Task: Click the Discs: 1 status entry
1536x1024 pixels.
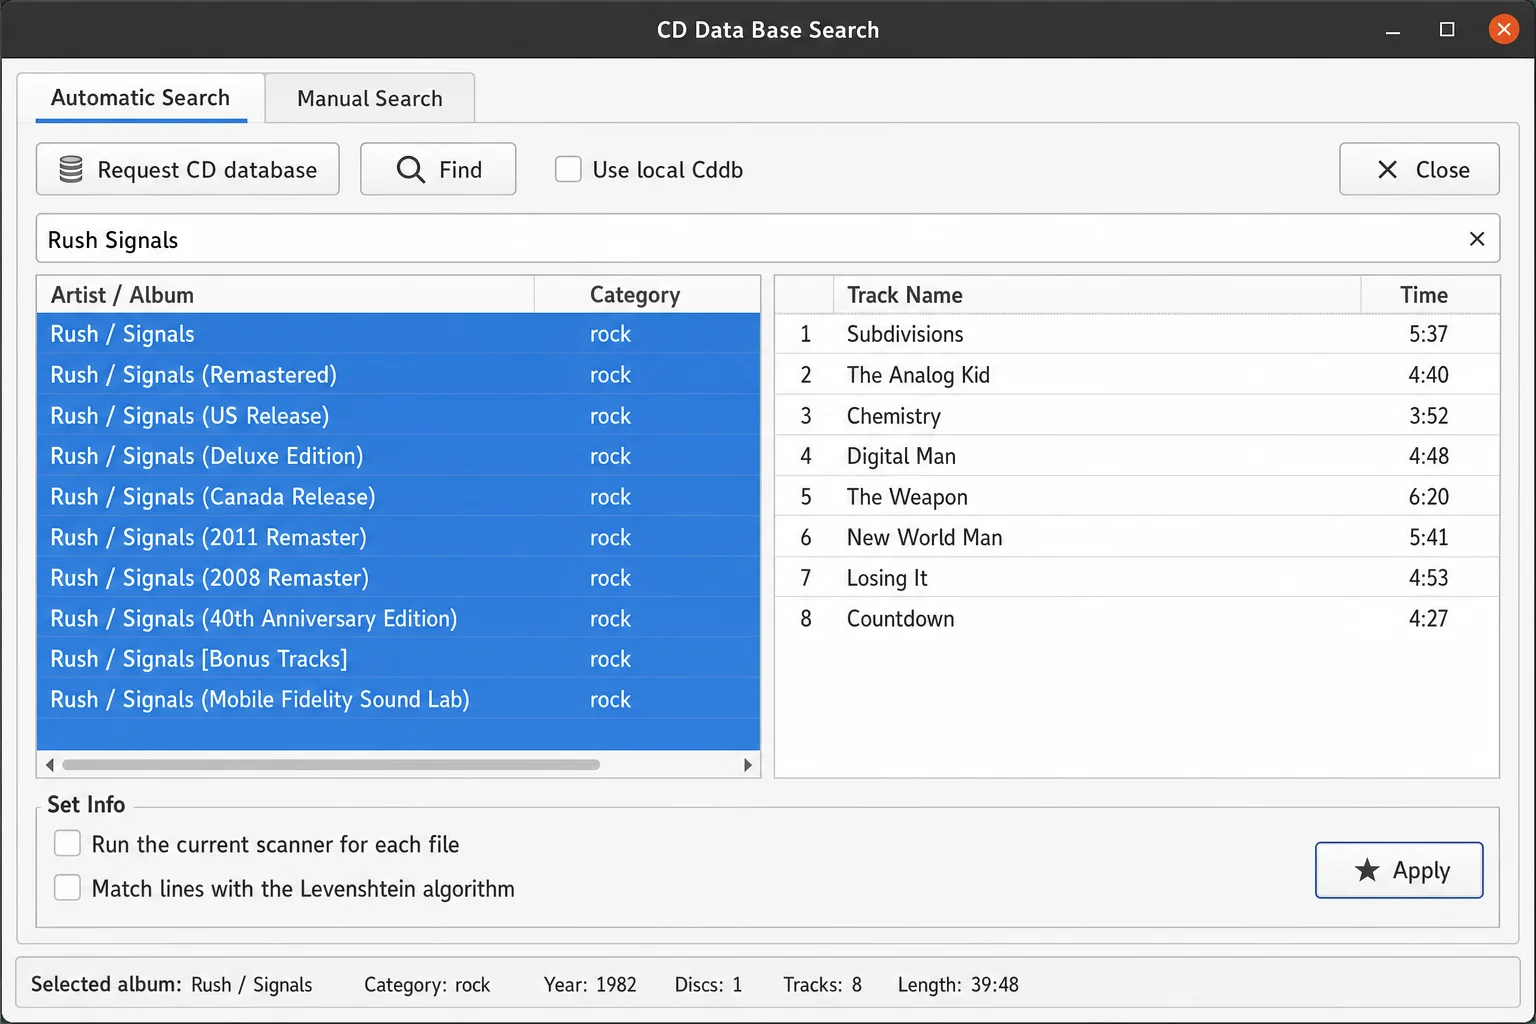Action: (x=708, y=984)
